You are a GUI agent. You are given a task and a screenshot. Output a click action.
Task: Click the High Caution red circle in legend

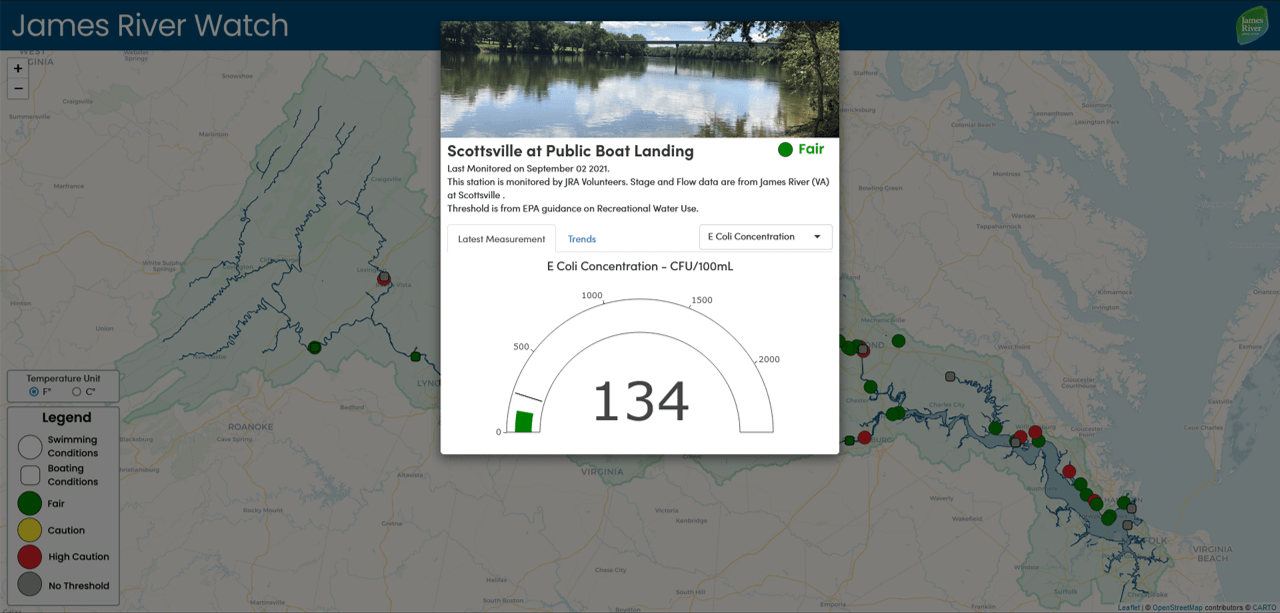(30, 557)
